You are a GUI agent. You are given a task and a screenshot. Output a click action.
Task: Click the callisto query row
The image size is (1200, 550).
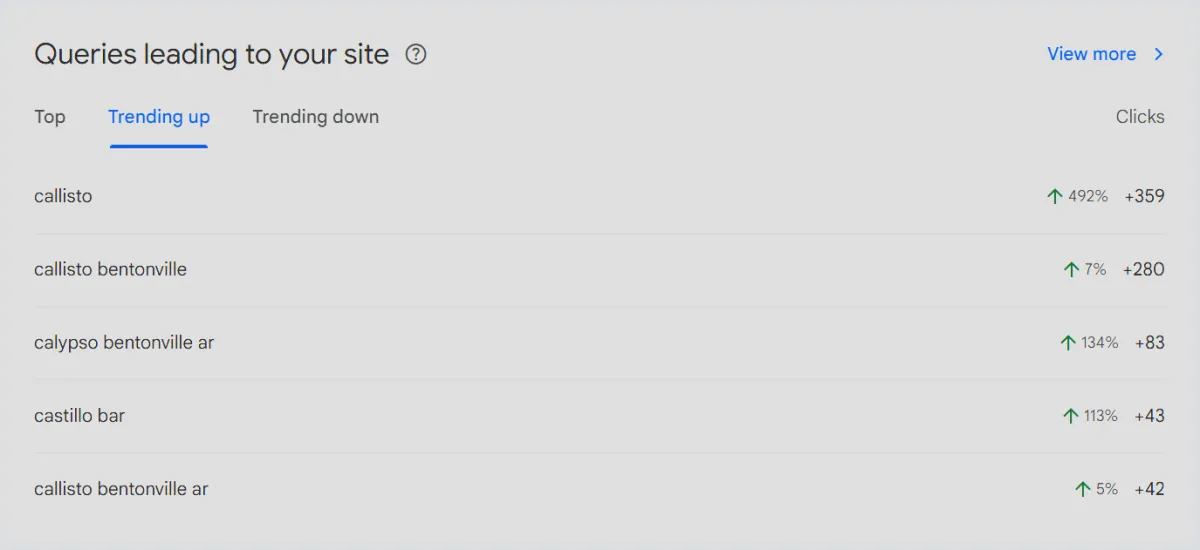coord(63,197)
